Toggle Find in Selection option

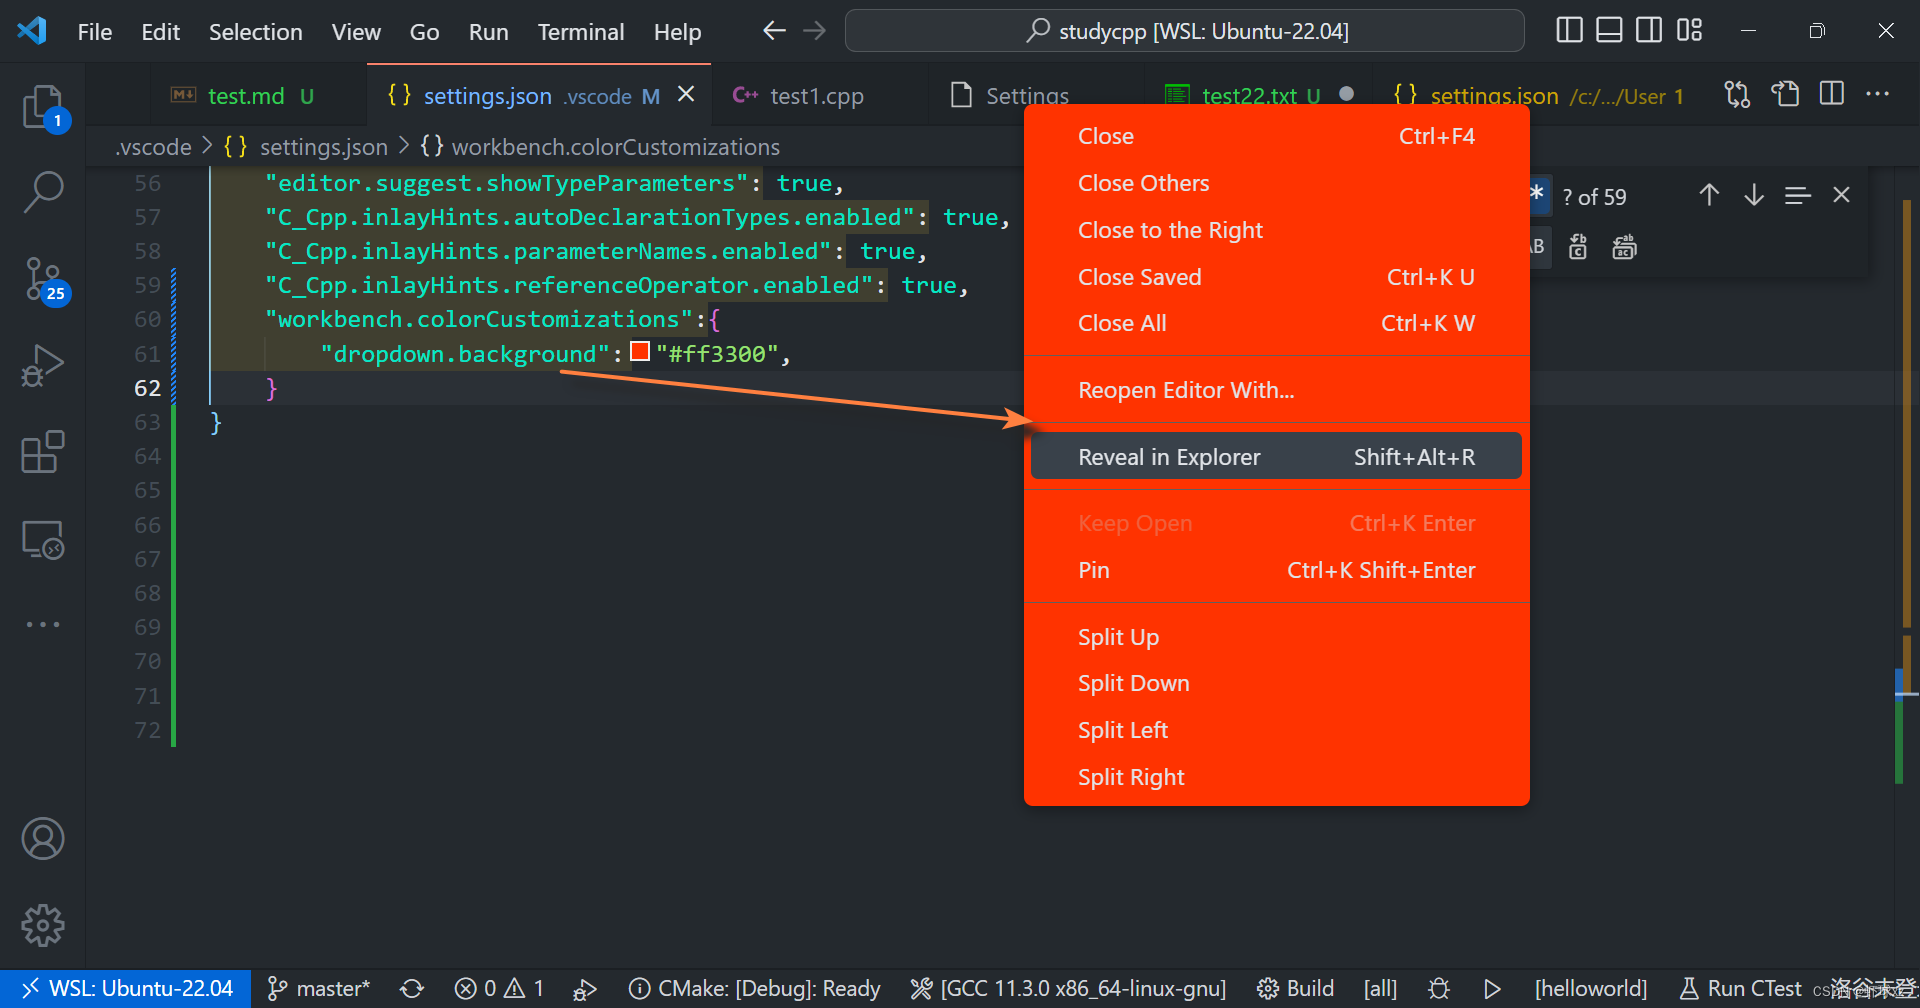coord(1798,195)
